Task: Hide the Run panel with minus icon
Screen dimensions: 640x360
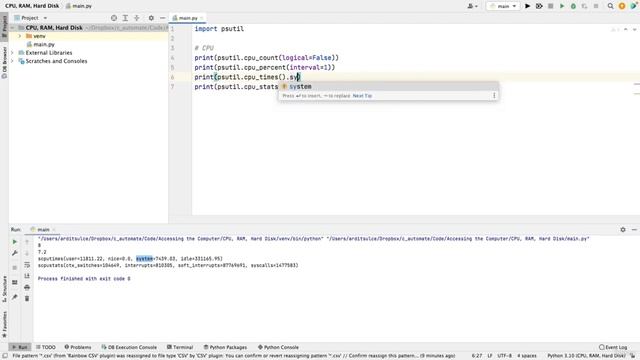Action: click(634, 230)
